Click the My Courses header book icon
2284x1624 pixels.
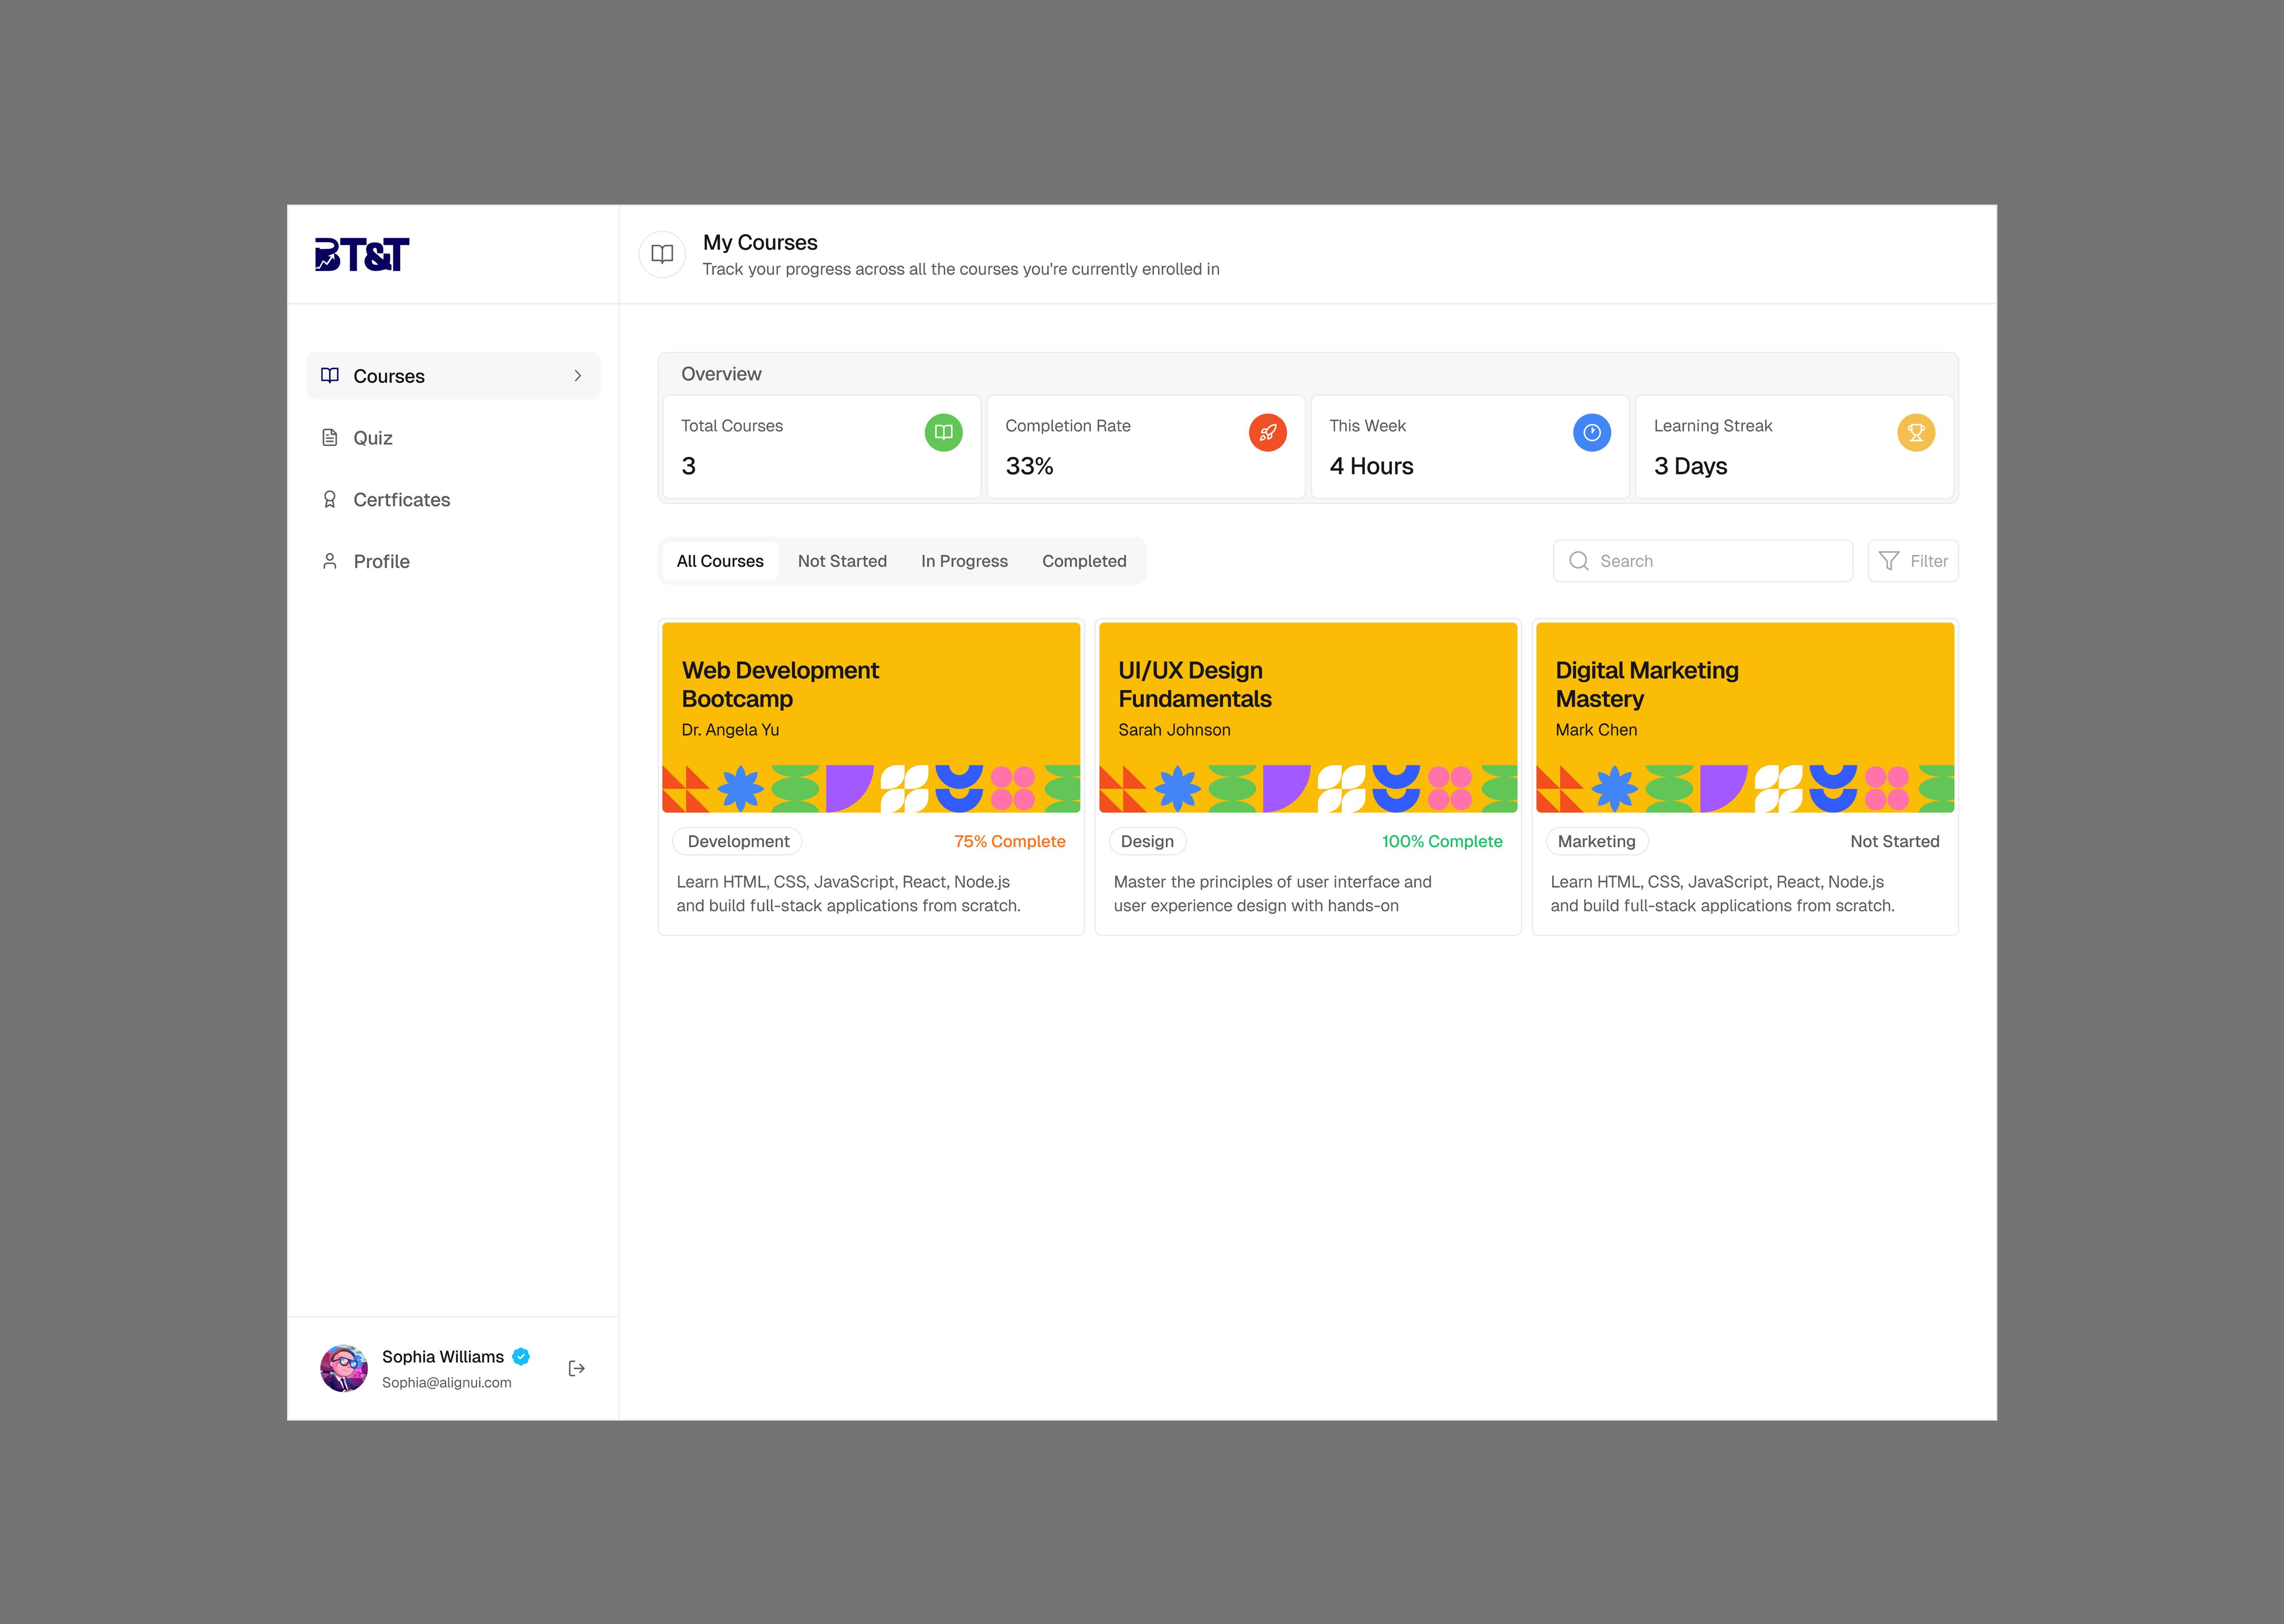click(x=662, y=254)
